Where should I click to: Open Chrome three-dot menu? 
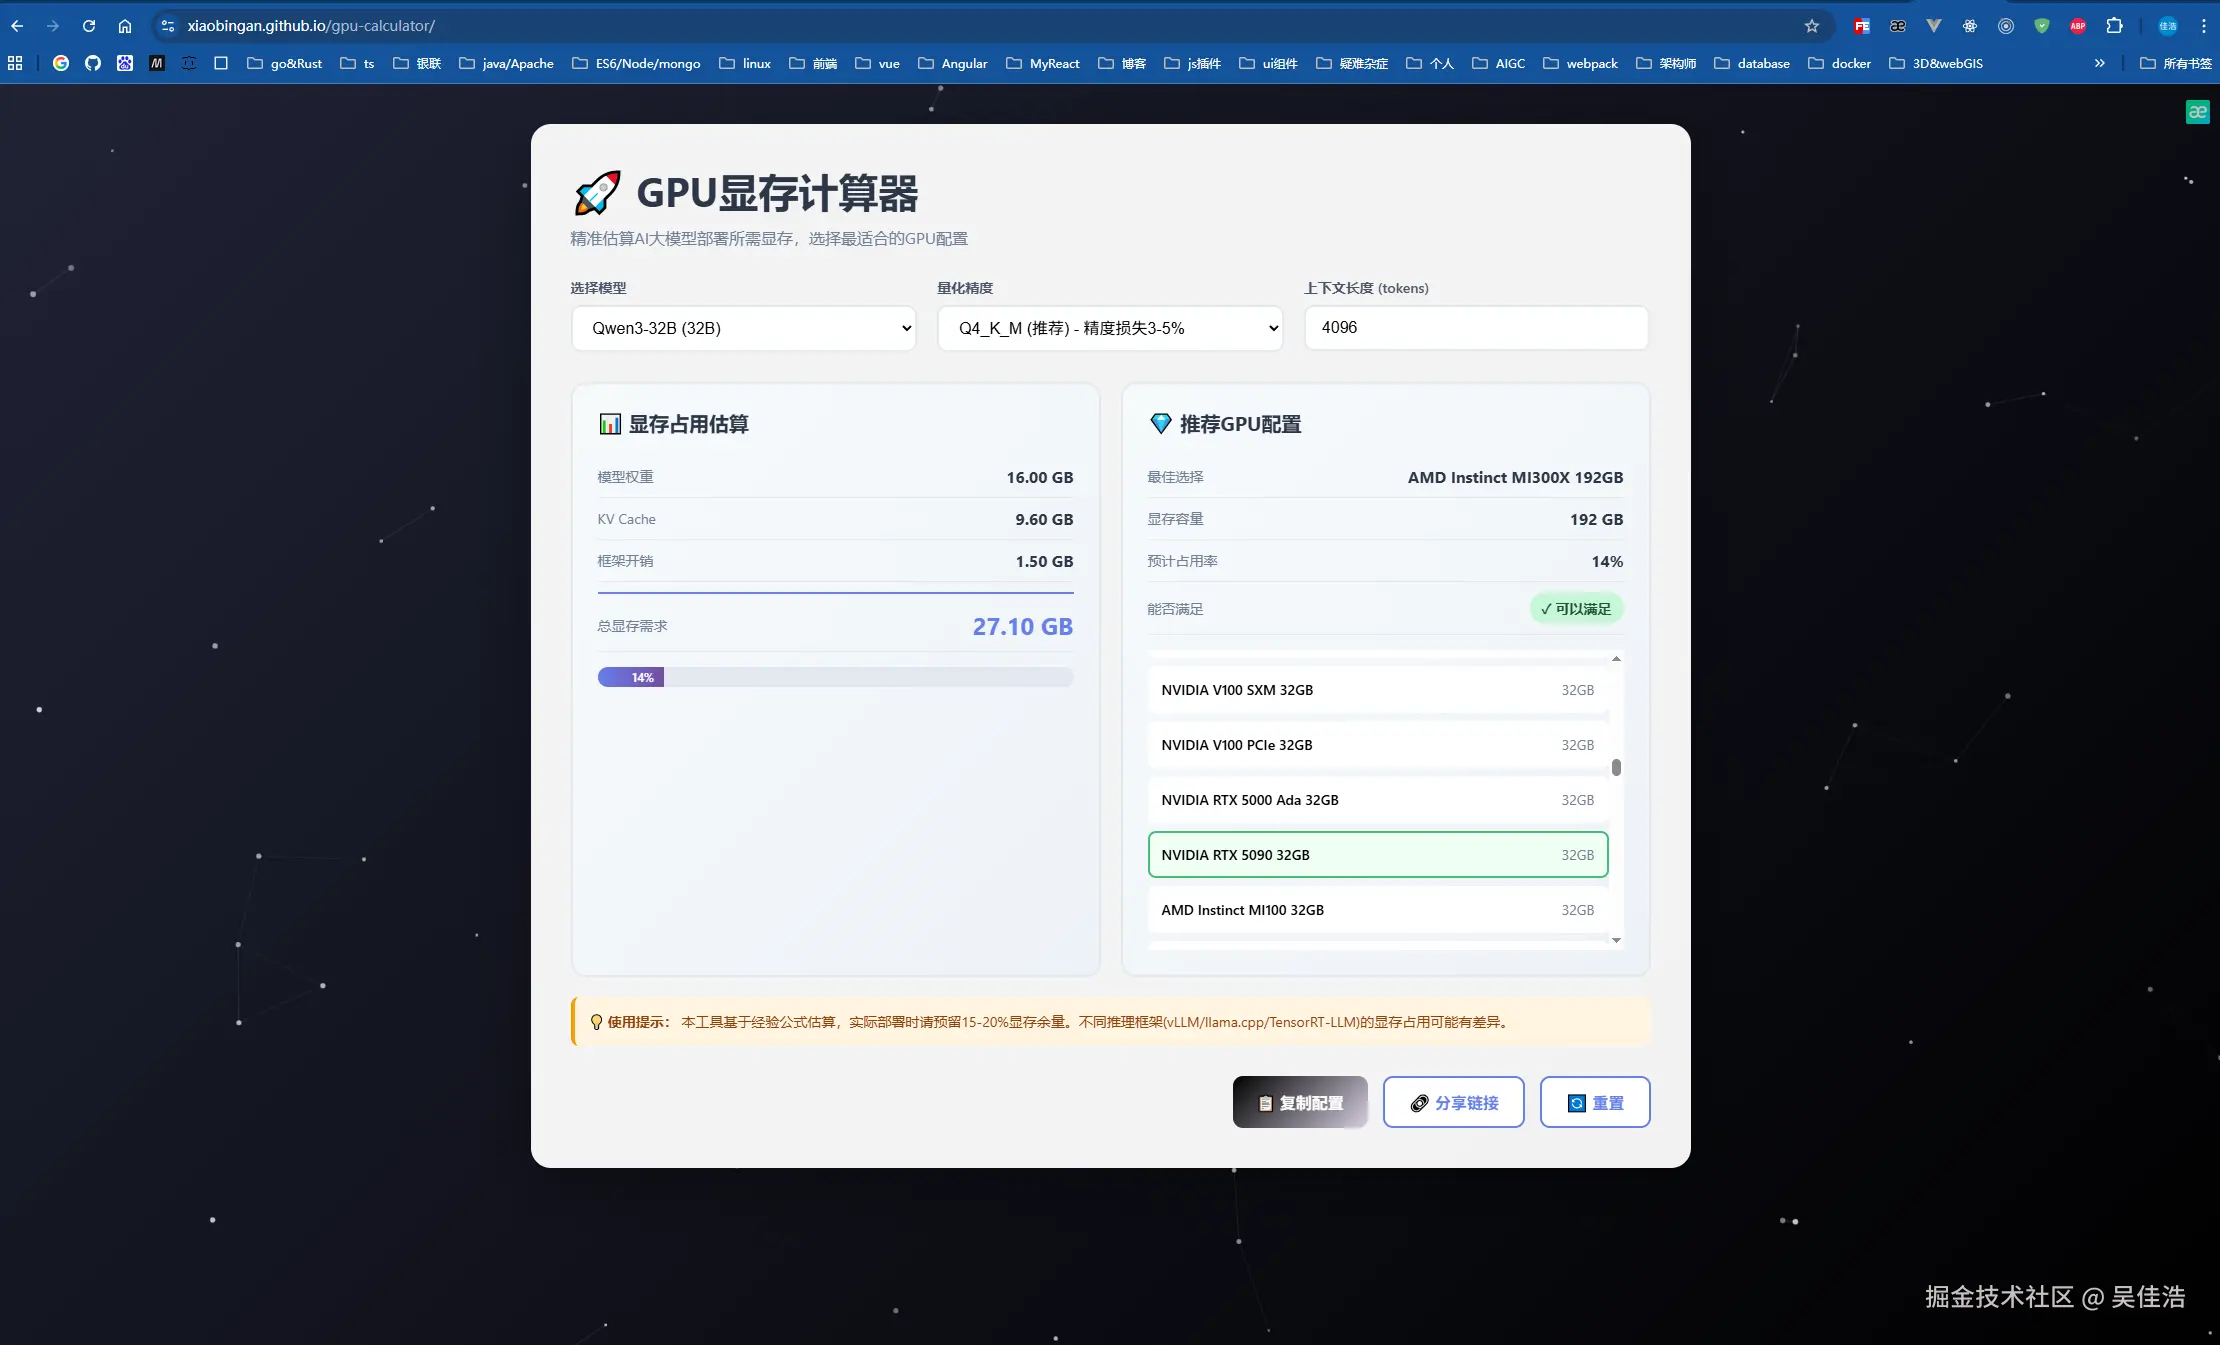coord(2203,26)
